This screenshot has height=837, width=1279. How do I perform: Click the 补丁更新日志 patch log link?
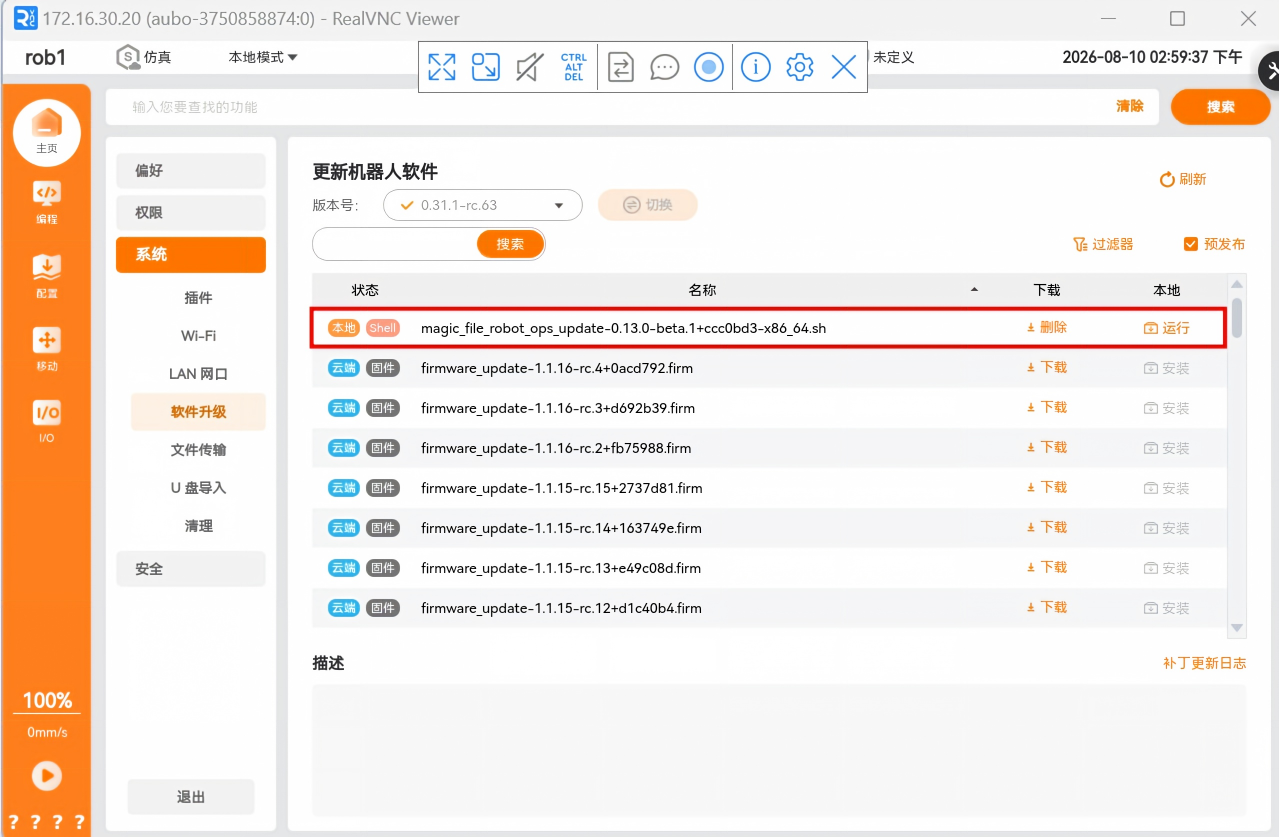pos(1205,663)
